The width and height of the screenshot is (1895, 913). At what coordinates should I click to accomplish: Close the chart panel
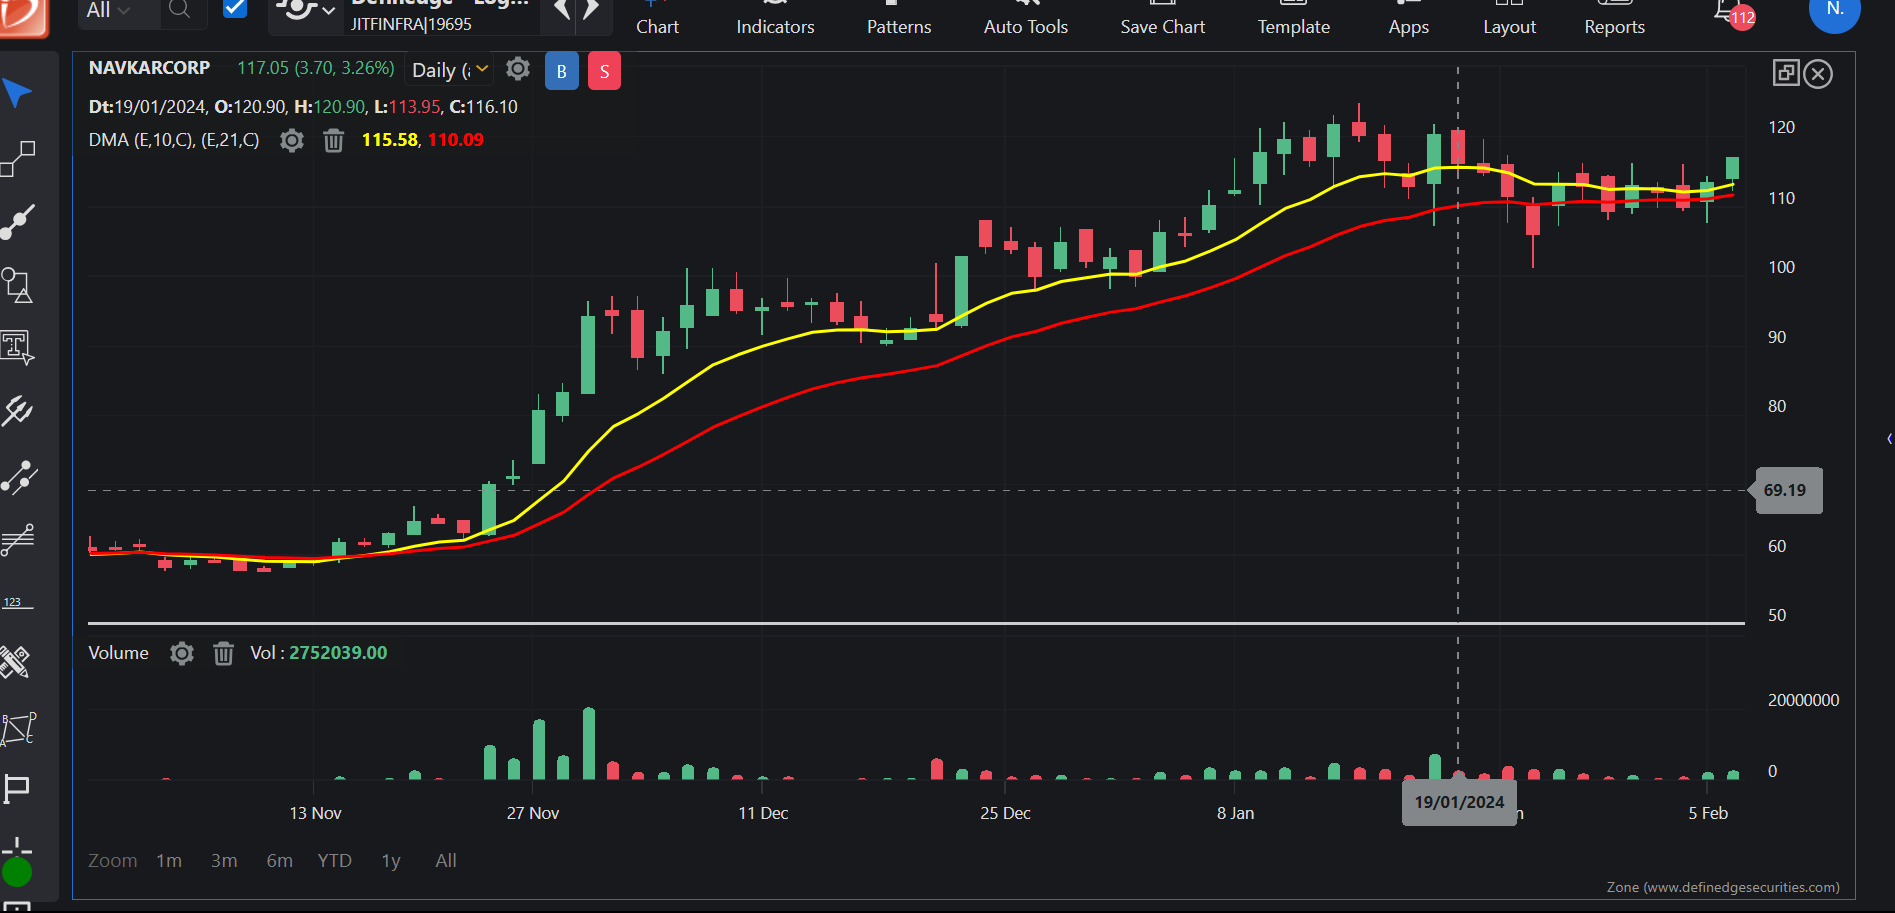(x=1819, y=74)
